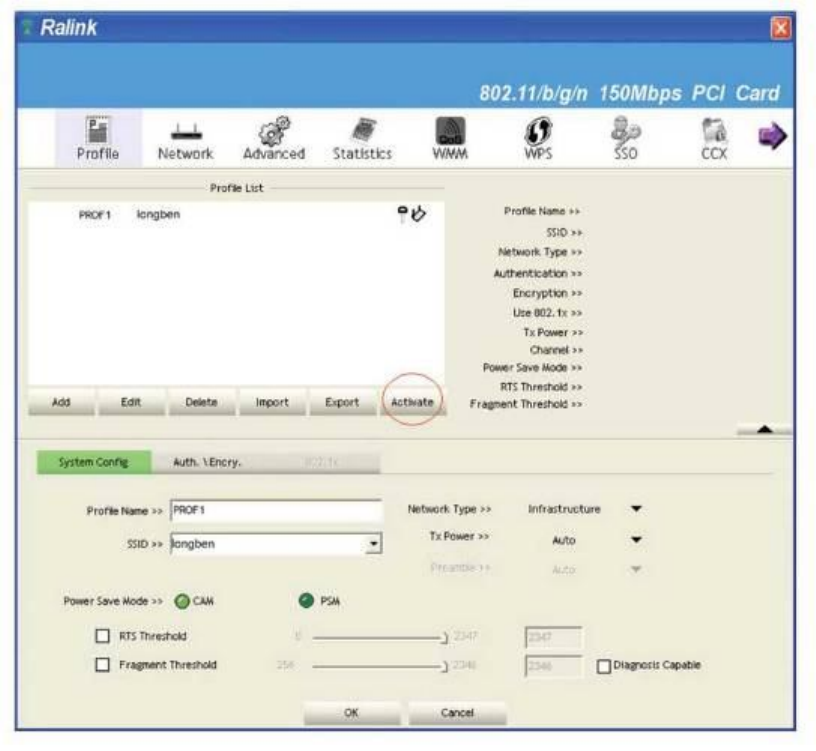Viewport: 816px width, 751px height.
Task: Confirm with the OK button
Action: tap(352, 712)
